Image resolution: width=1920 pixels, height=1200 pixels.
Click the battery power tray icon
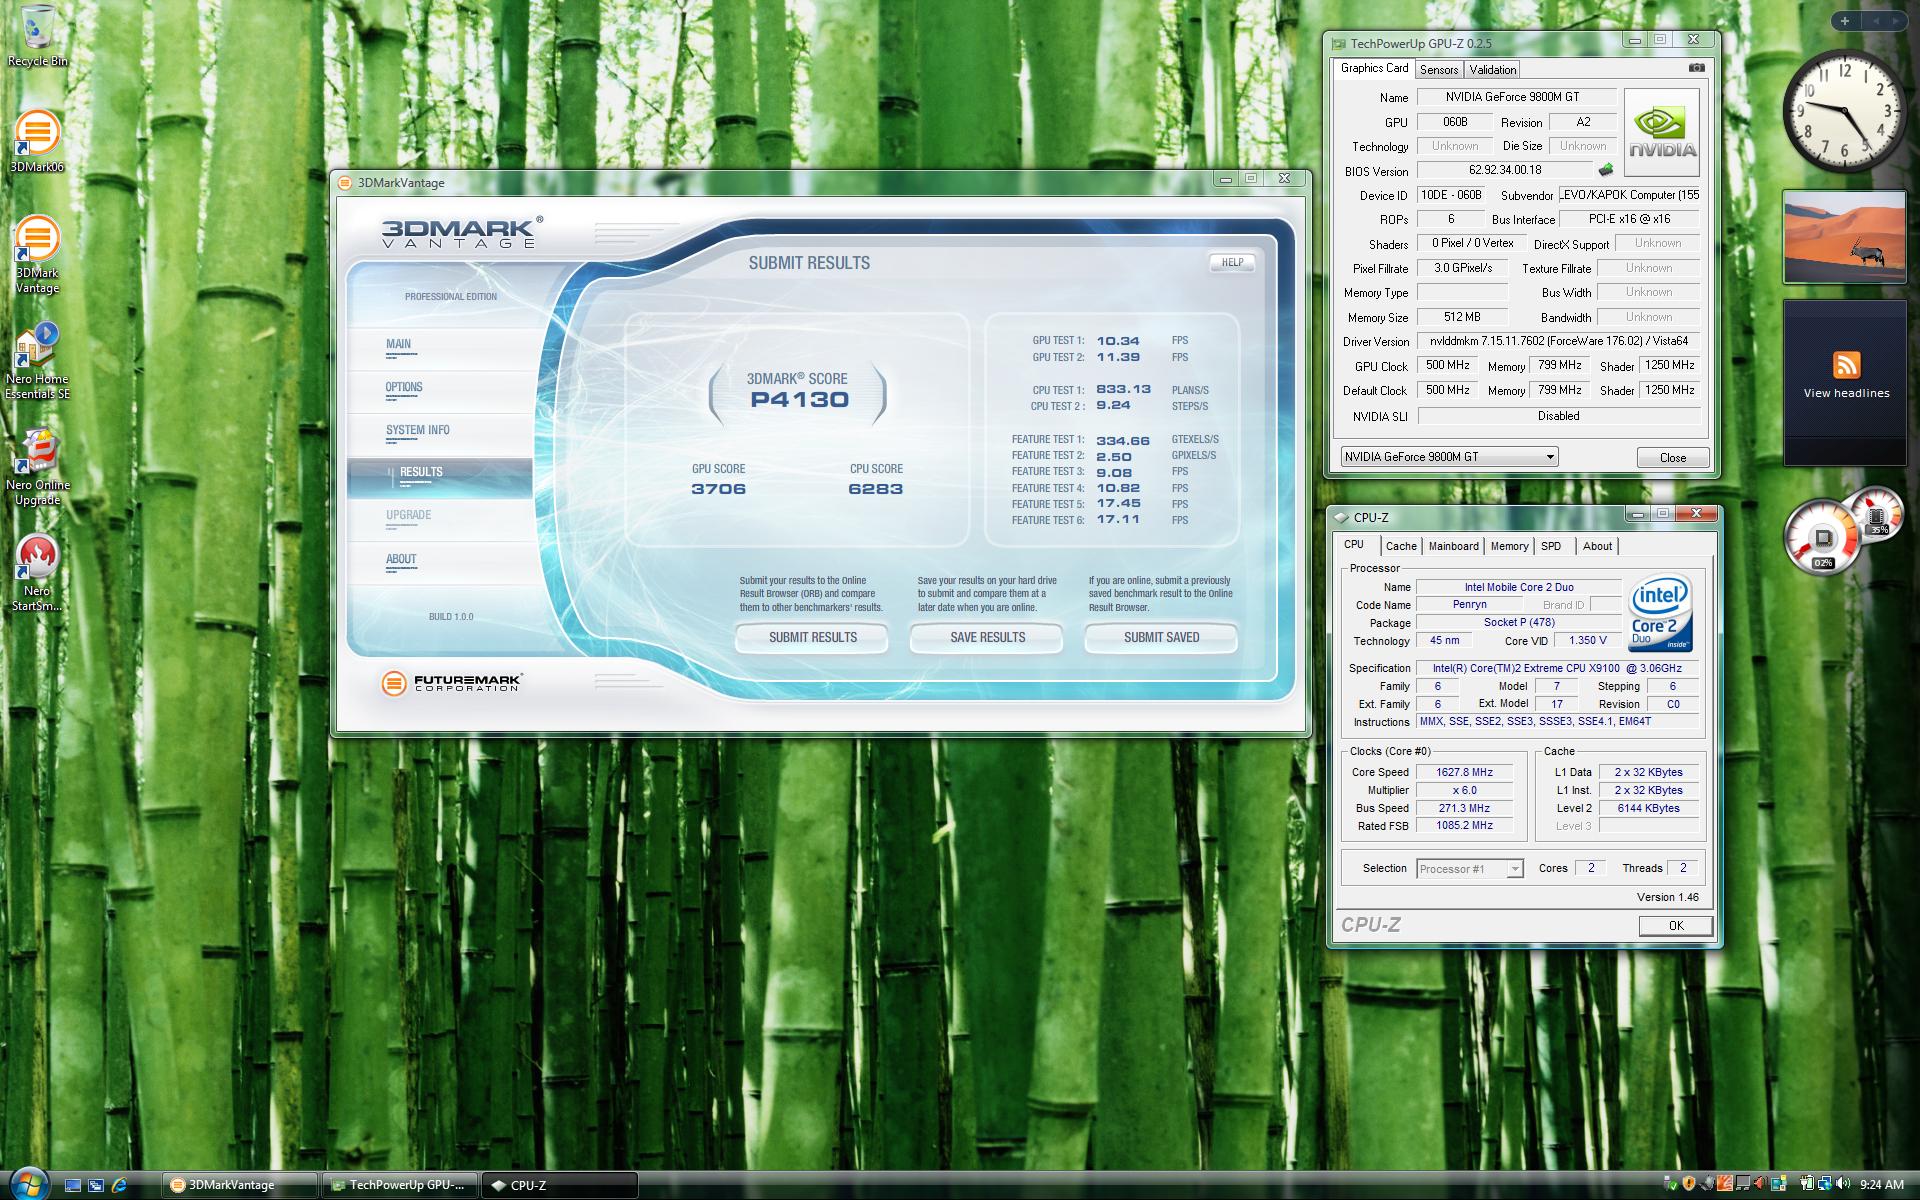(x=1807, y=1185)
